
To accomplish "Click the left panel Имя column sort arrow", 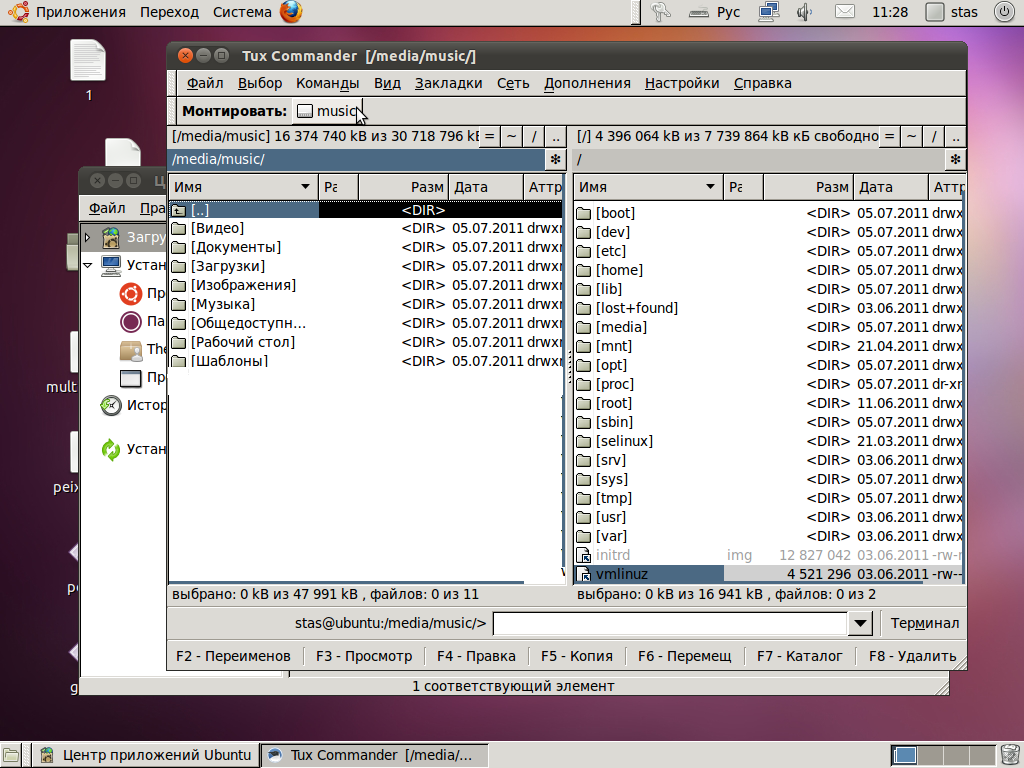I will pyautogui.click(x=305, y=187).
